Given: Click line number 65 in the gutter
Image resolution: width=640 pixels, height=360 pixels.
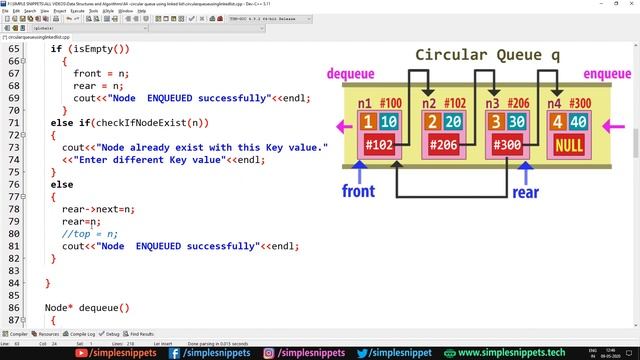Looking at the screenshot, I should 13,49.
